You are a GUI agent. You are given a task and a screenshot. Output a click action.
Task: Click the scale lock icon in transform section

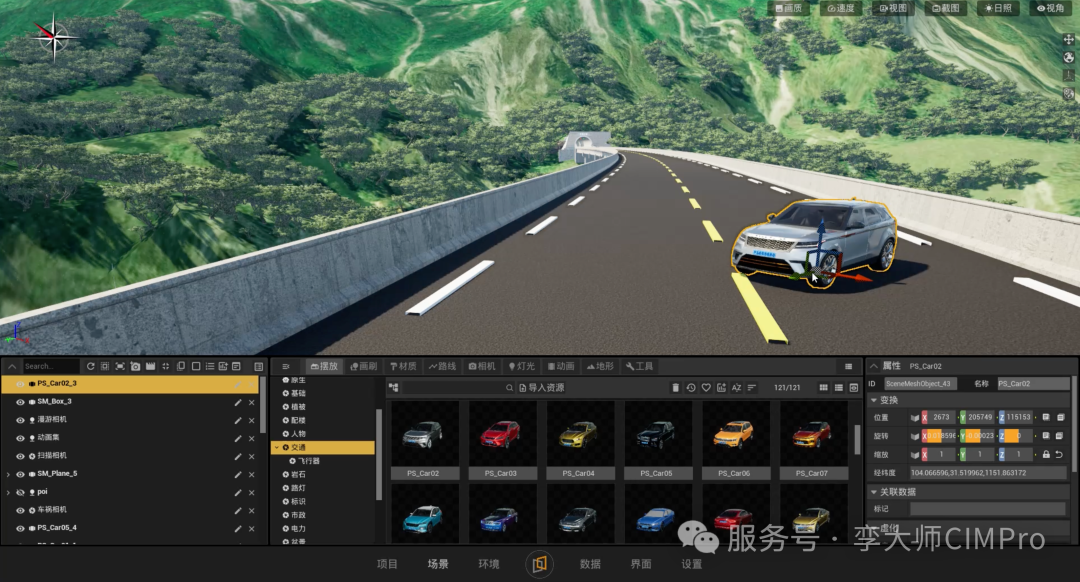[1046, 455]
